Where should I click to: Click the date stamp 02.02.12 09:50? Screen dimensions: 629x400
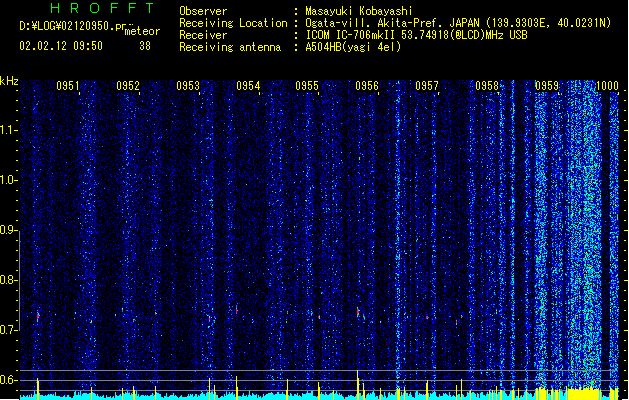pos(61,46)
